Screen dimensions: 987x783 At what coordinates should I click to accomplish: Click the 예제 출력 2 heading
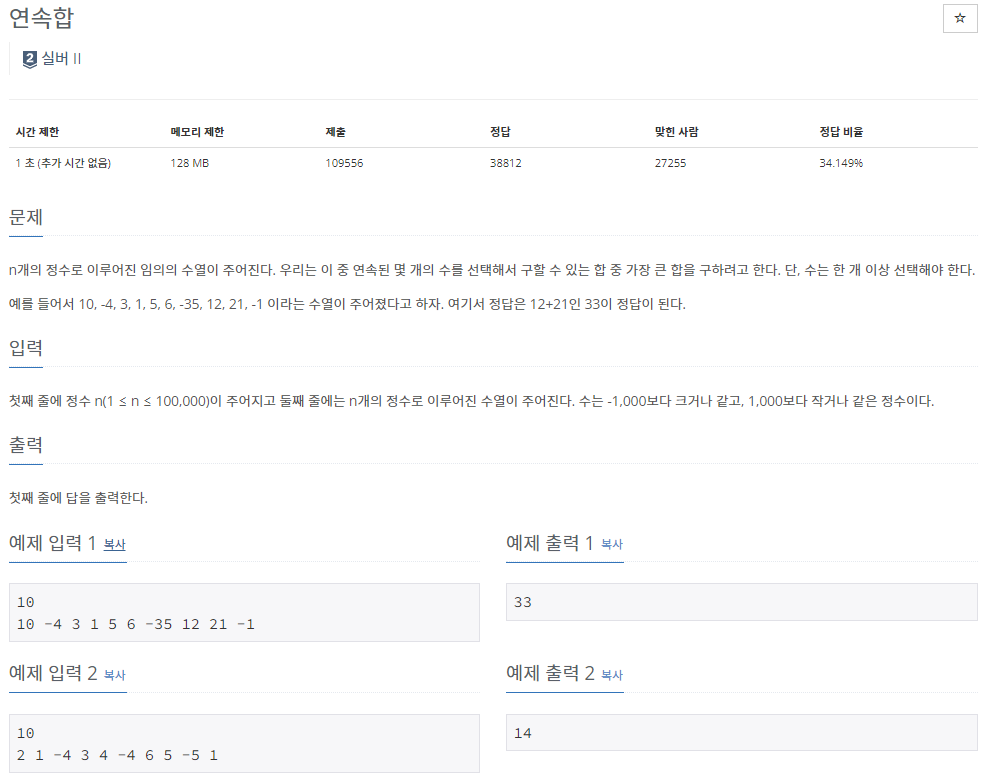tap(550, 673)
